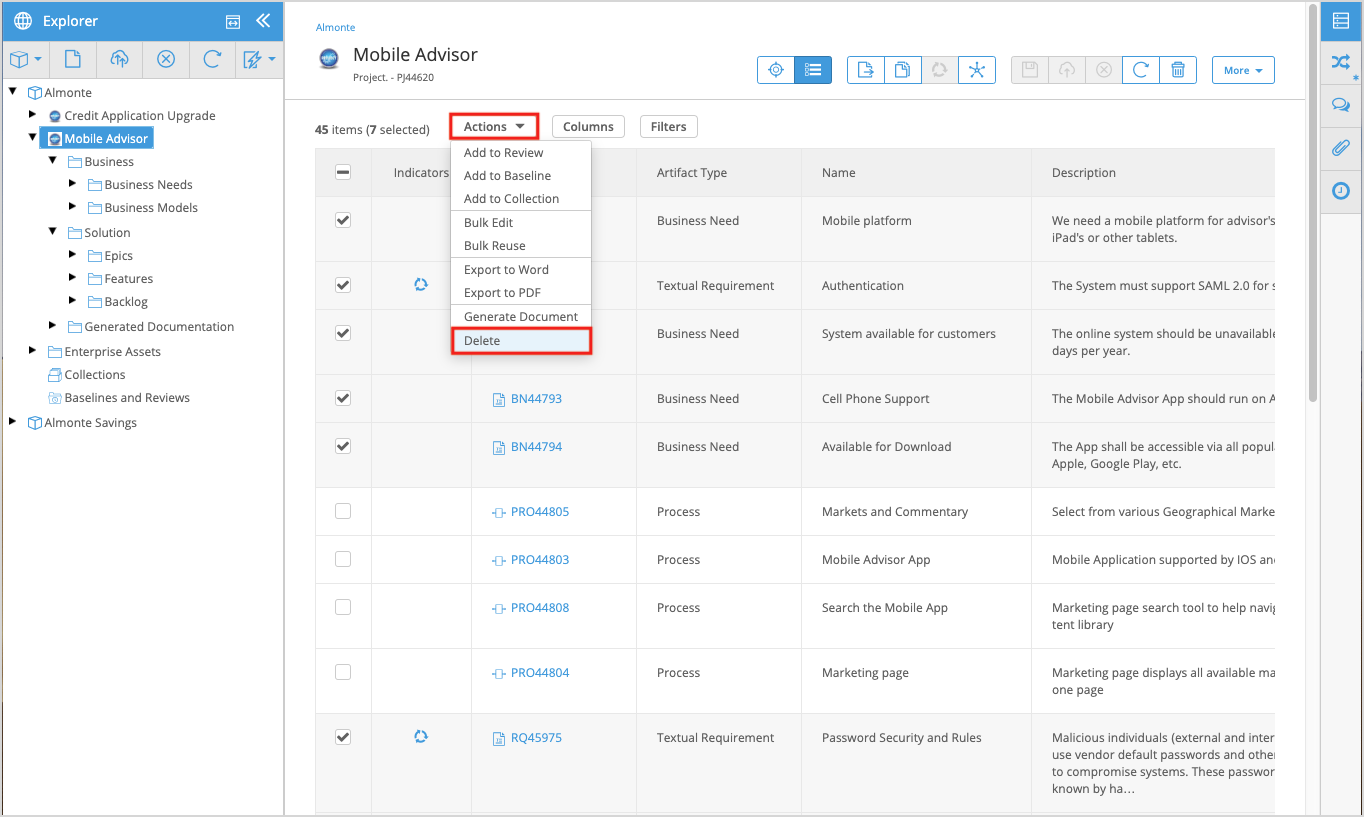Click the history clock icon in the right sidebar
1364x817 pixels.
(x=1341, y=191)
